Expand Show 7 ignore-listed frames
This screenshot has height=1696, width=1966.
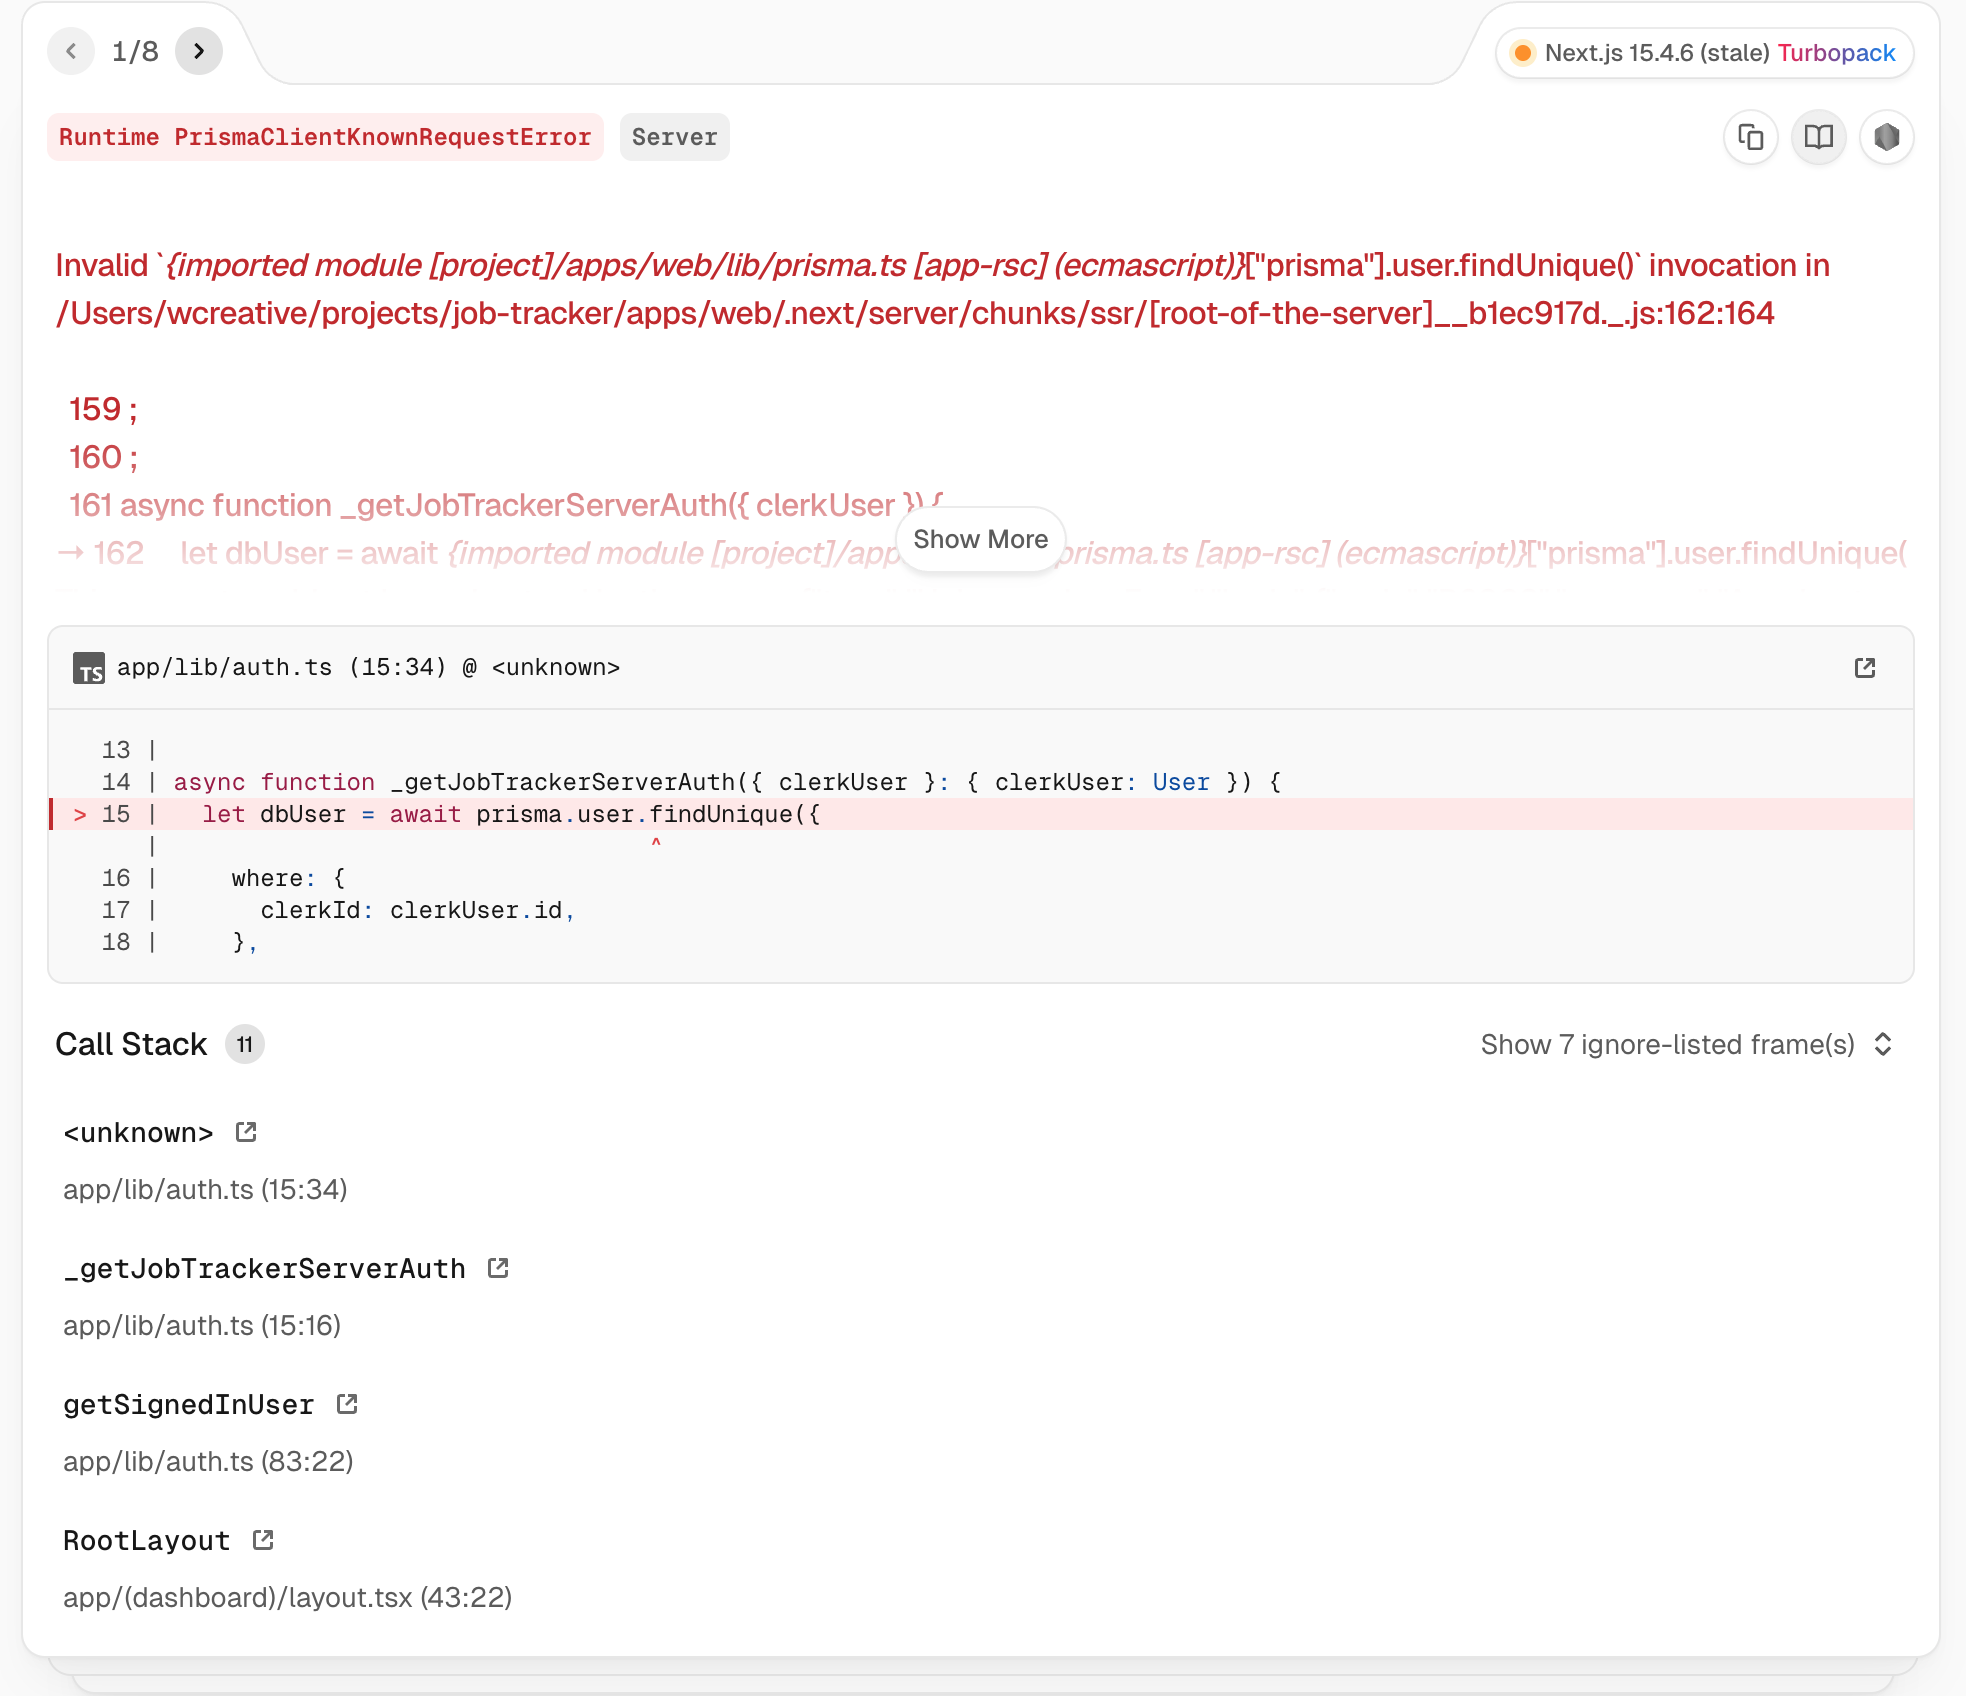pyautogui.click(x=1667, y=1044)
